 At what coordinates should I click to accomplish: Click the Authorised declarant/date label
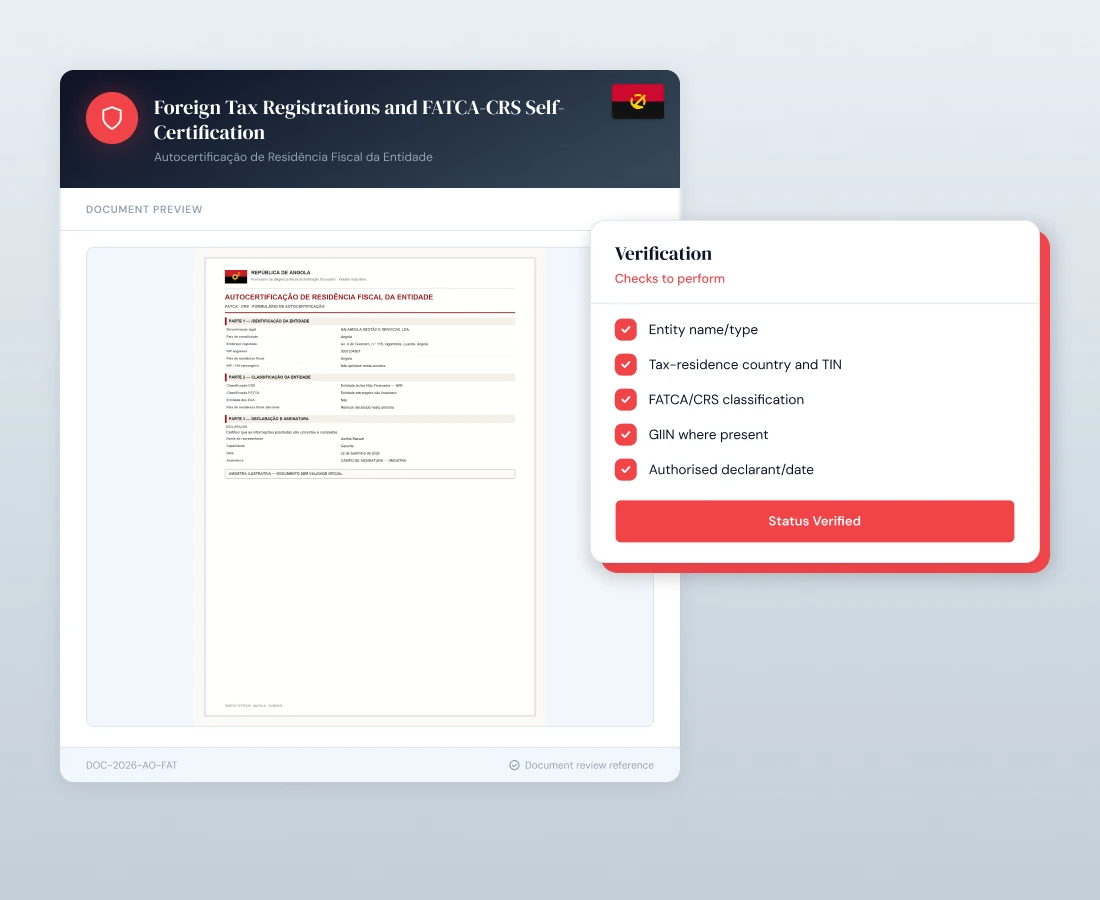(x=731, y=470)
